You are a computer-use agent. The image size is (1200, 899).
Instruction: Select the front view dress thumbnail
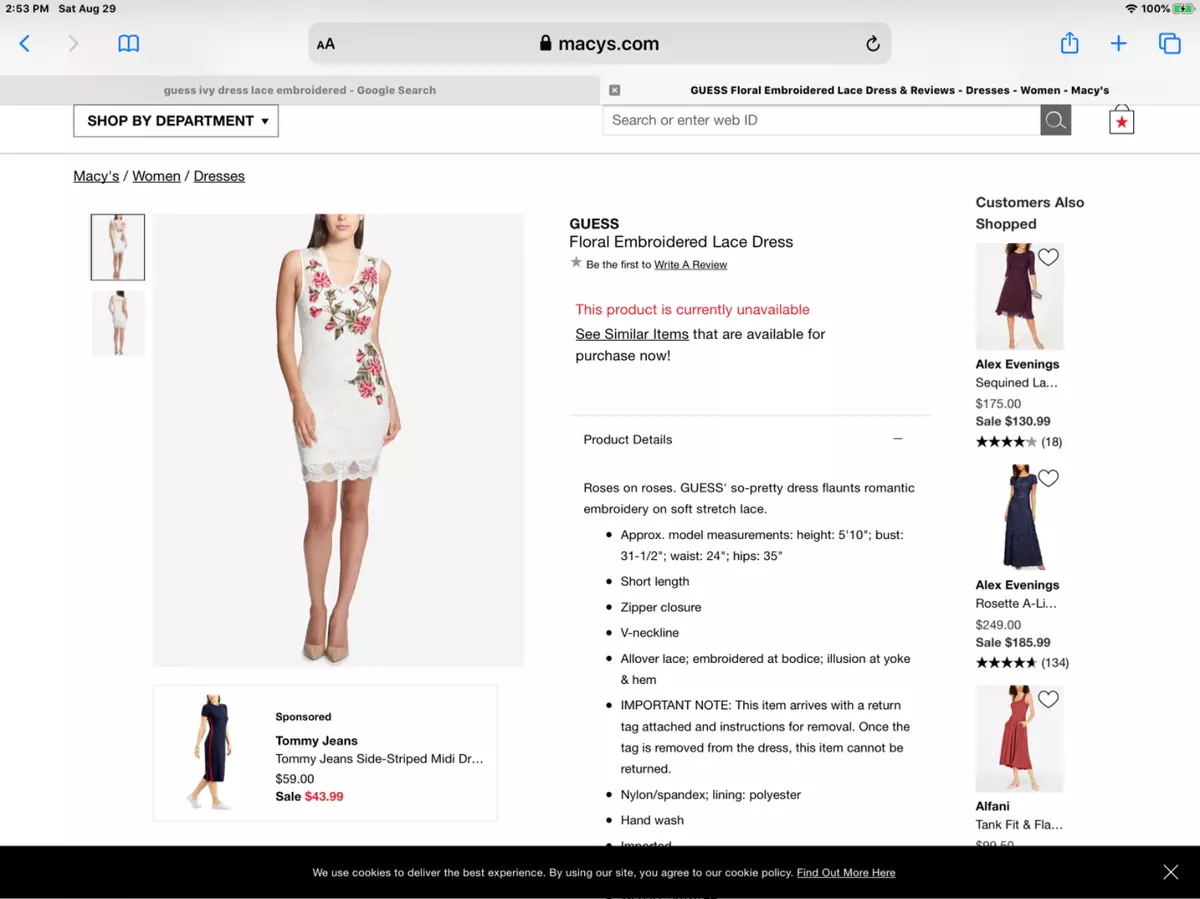click(x=118, y=247)
